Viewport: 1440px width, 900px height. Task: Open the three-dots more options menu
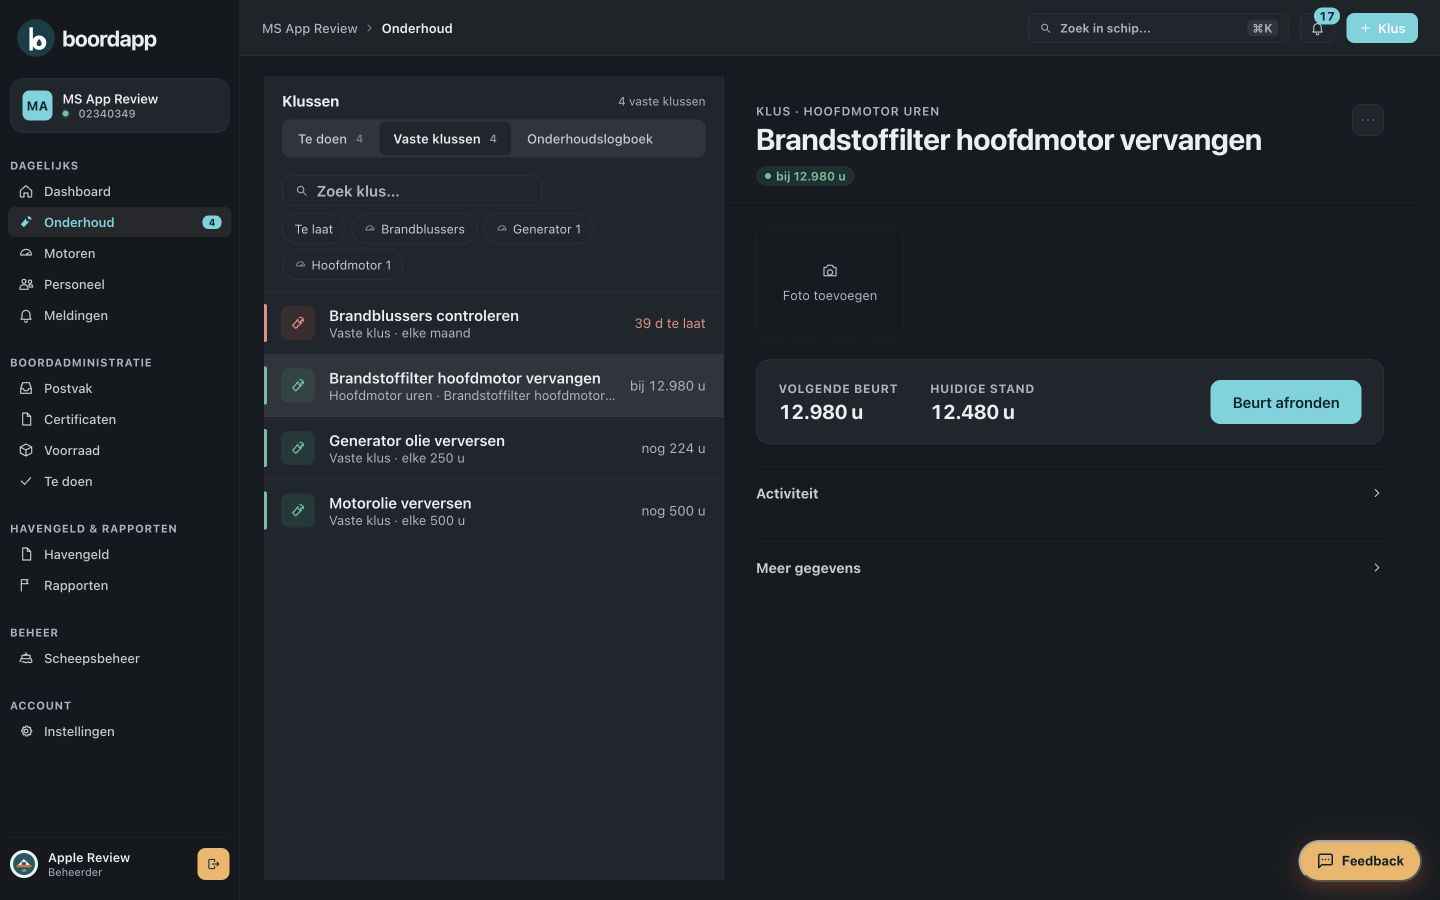point(1367,120)
